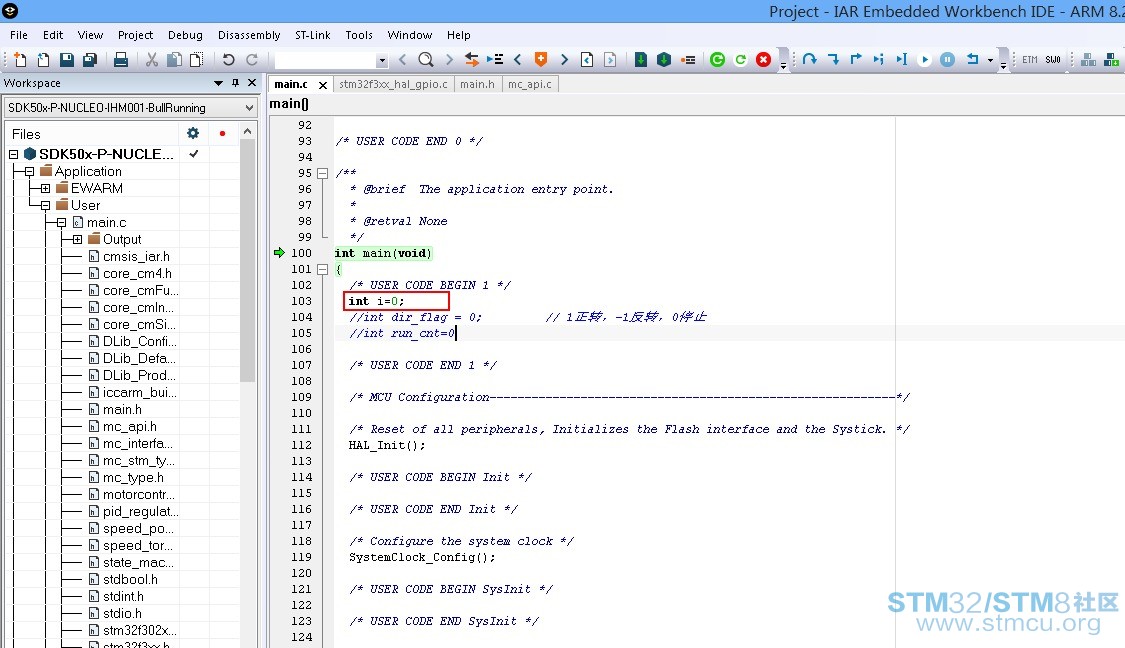Toggle the ETM trace button
Screen dimensions: 1125x648
(x=1030, y=60)
